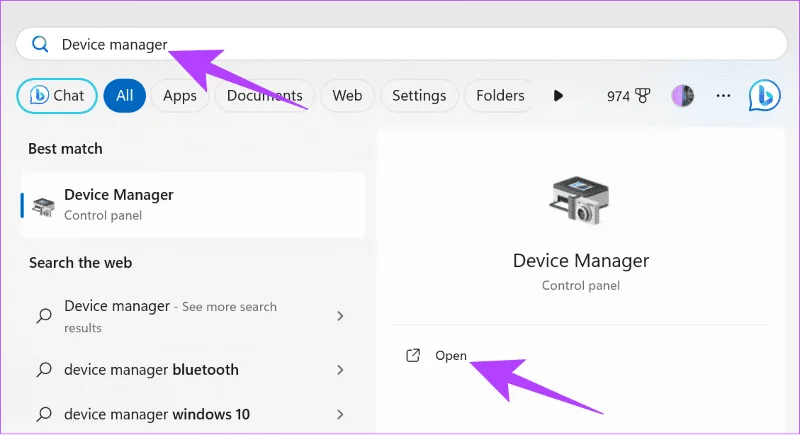Click Open for Device Manager
This screenshot has height=435, width=800.
tap(451, 355)
